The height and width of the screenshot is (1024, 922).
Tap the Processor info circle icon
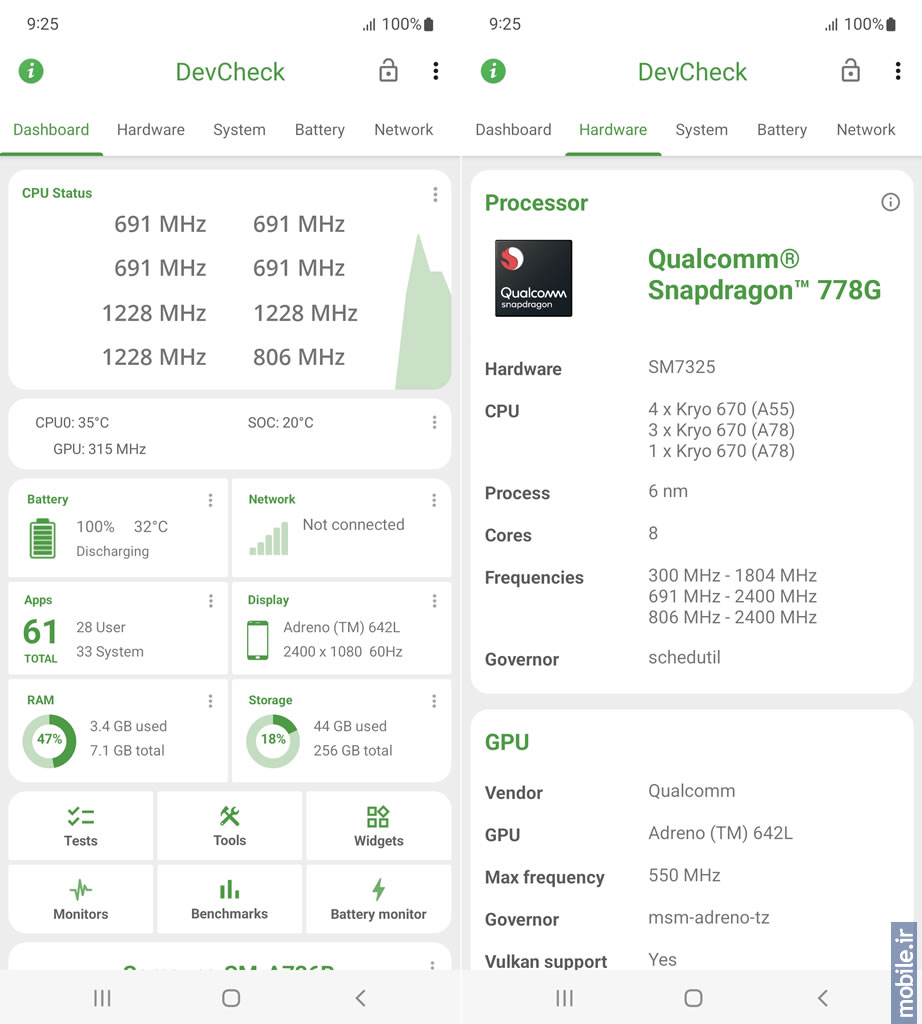pyautogui.click(x=890, y=202)
